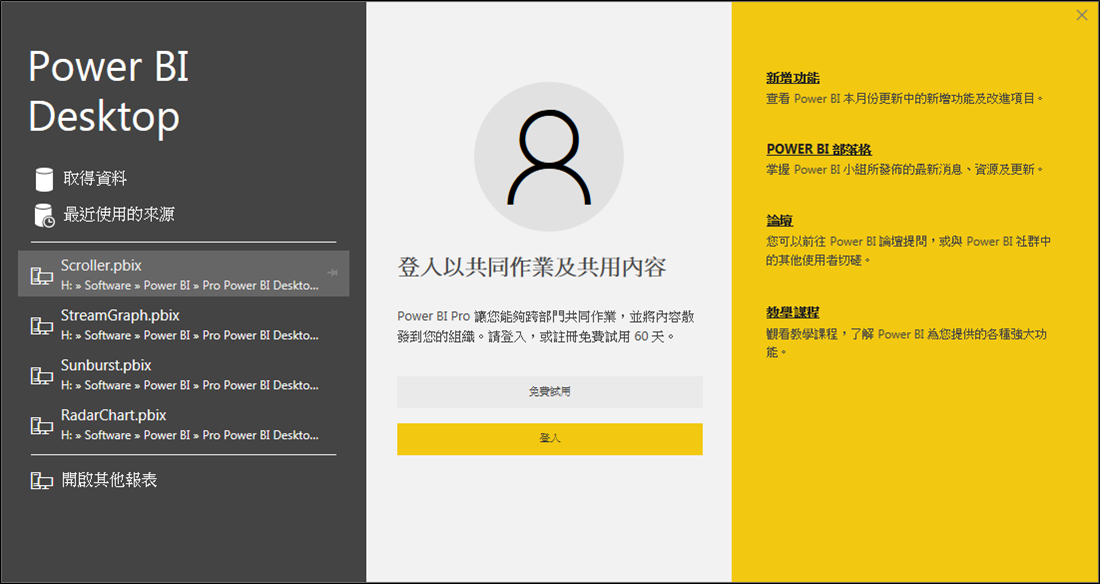Open the 論壇 forum link
This screenshot has height=584, width=1100.
tap(779, 220)
